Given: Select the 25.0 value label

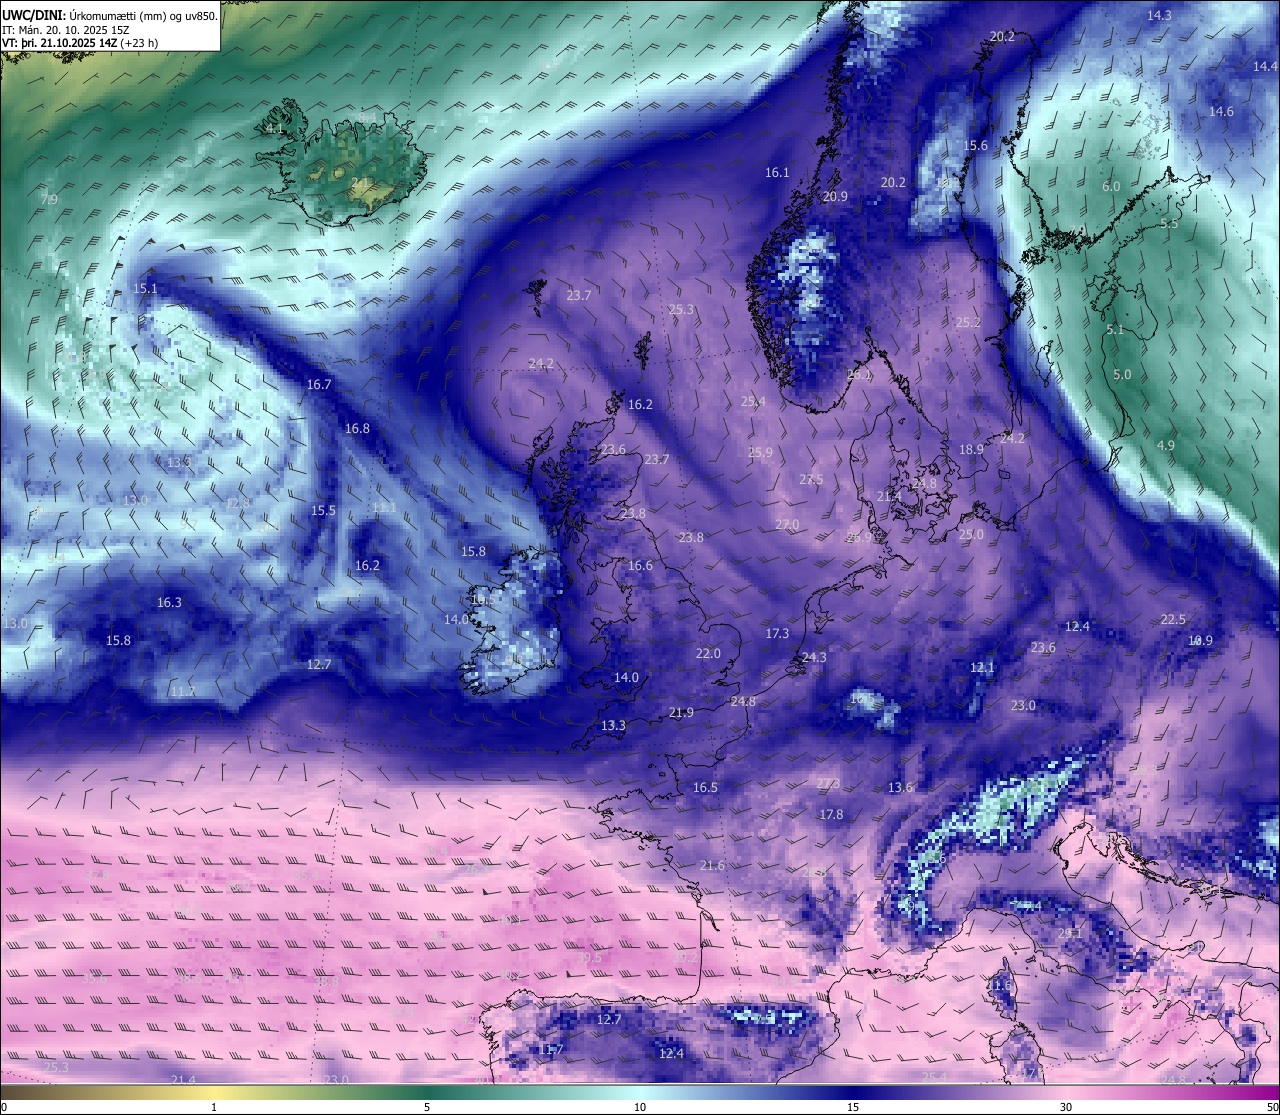Looking at the screenshot, I should click(x=971, y=534).
